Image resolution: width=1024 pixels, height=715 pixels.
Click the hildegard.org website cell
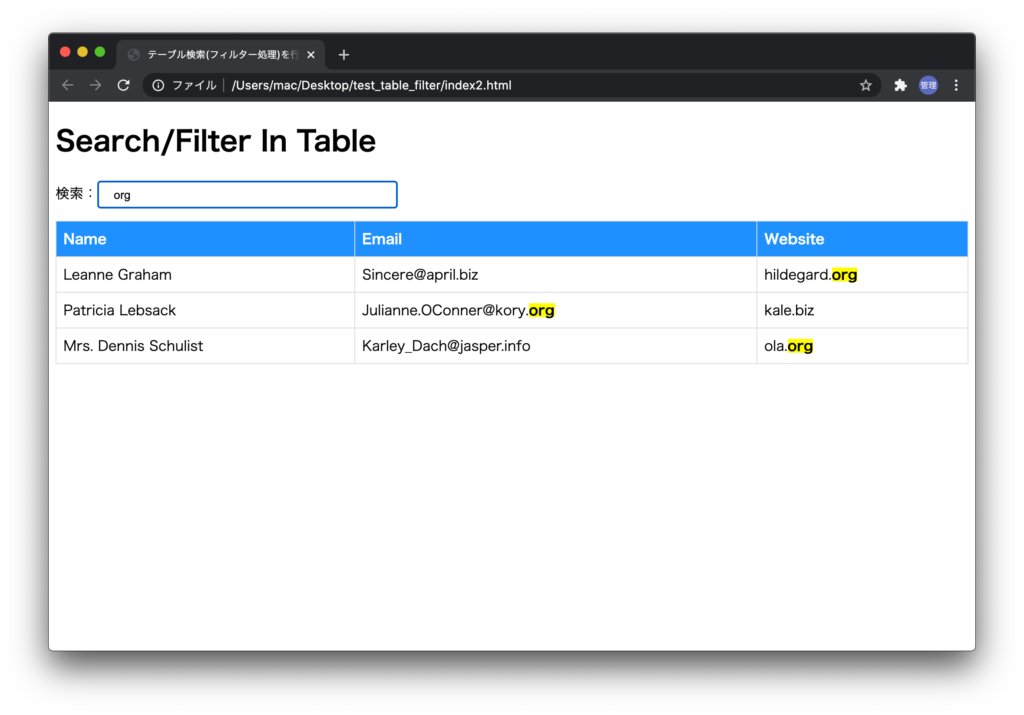click(862, 275)
